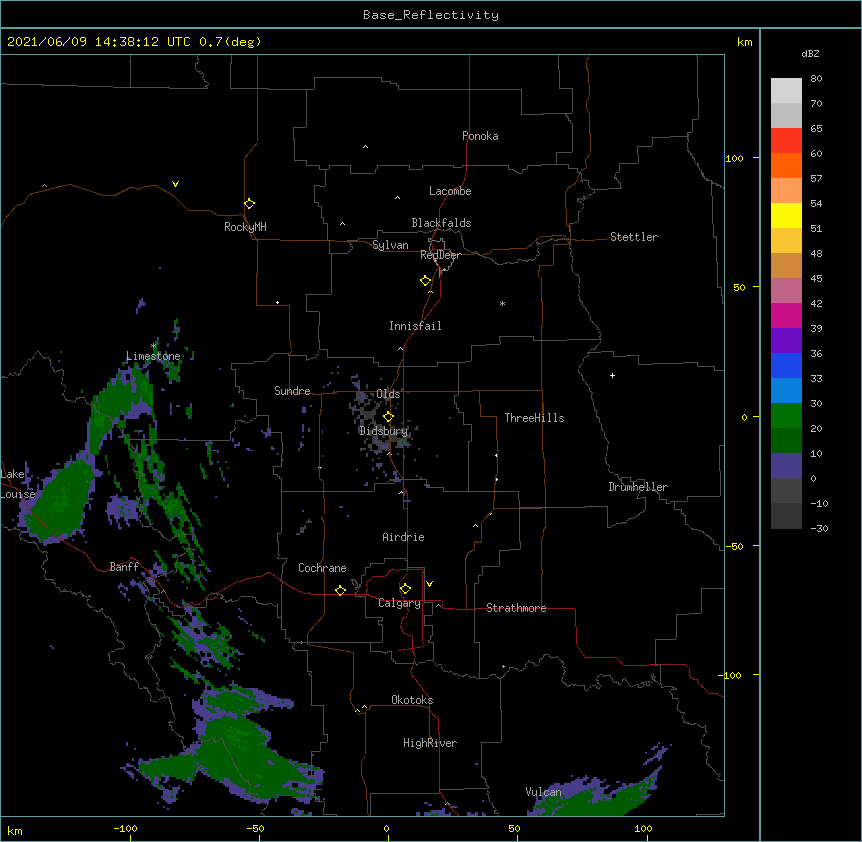
Task: Click the Lacombe town label
Action: coord(450,191)
